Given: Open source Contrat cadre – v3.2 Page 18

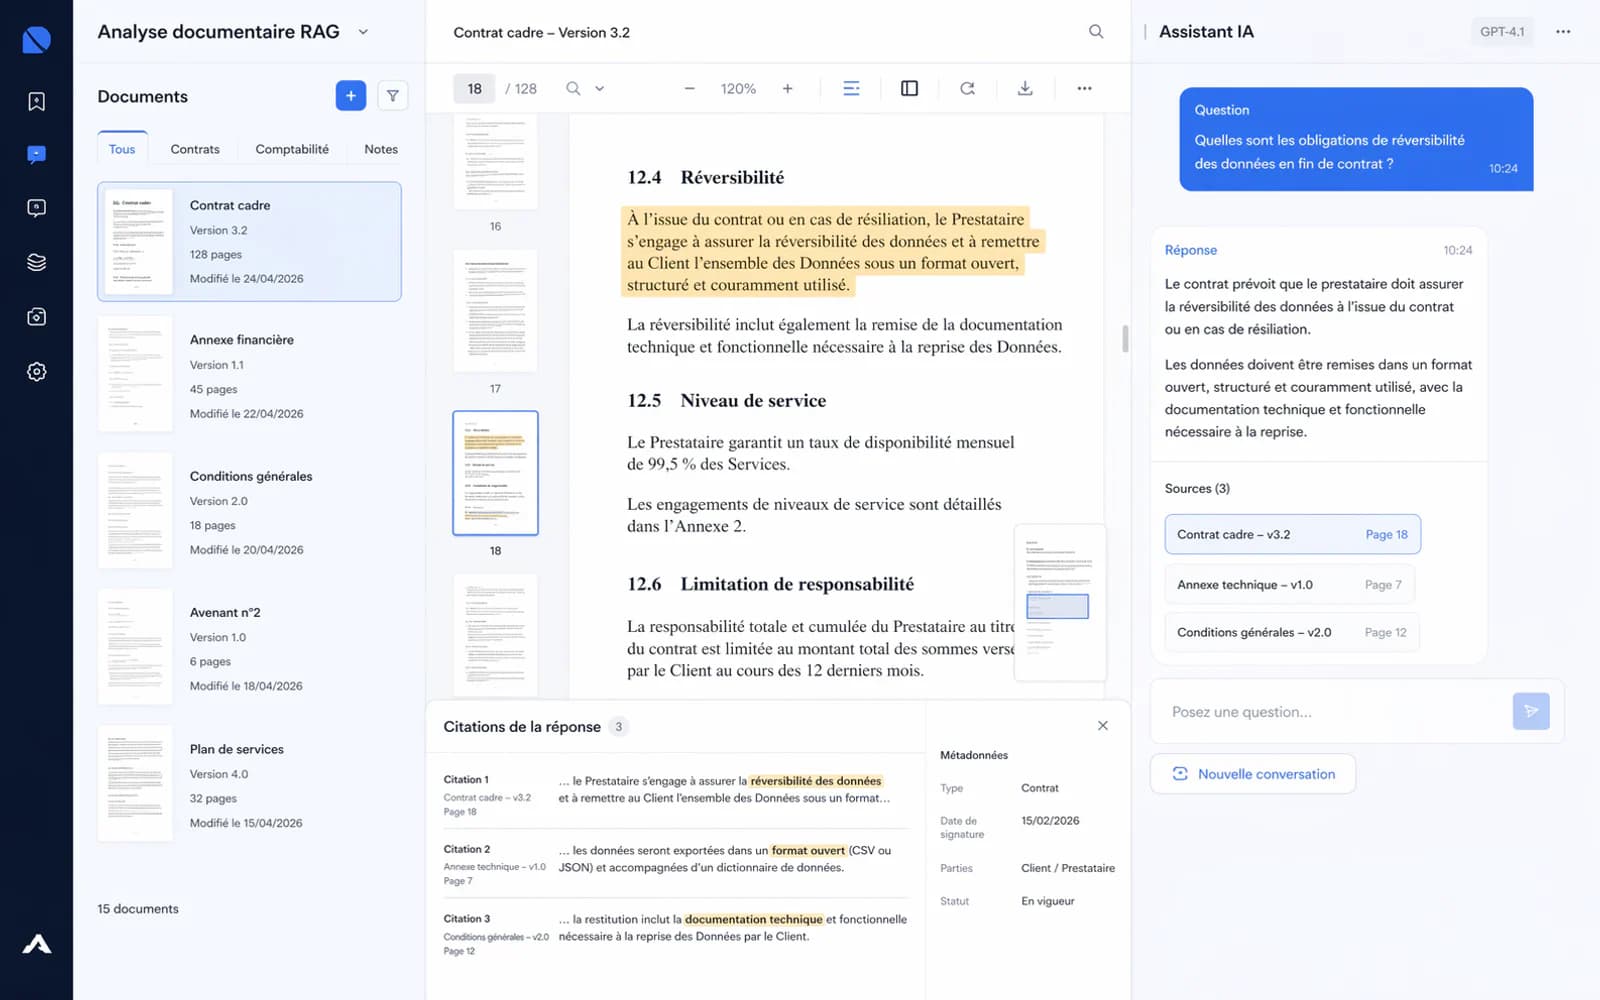Looking at the screenshot, I should pos(1292,534).
